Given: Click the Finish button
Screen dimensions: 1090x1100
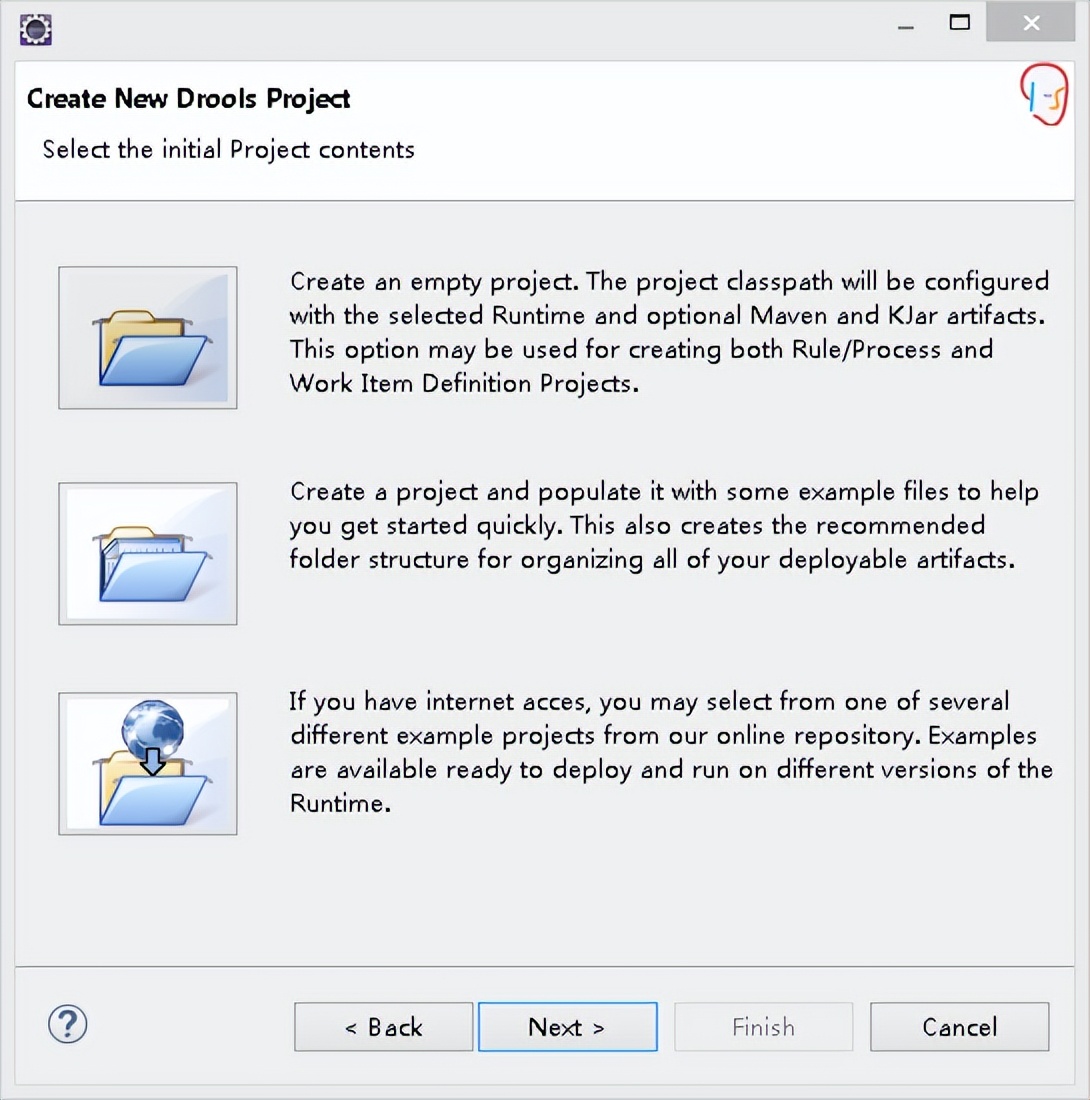Looking at the screenshot, I should coord(764,1027).
